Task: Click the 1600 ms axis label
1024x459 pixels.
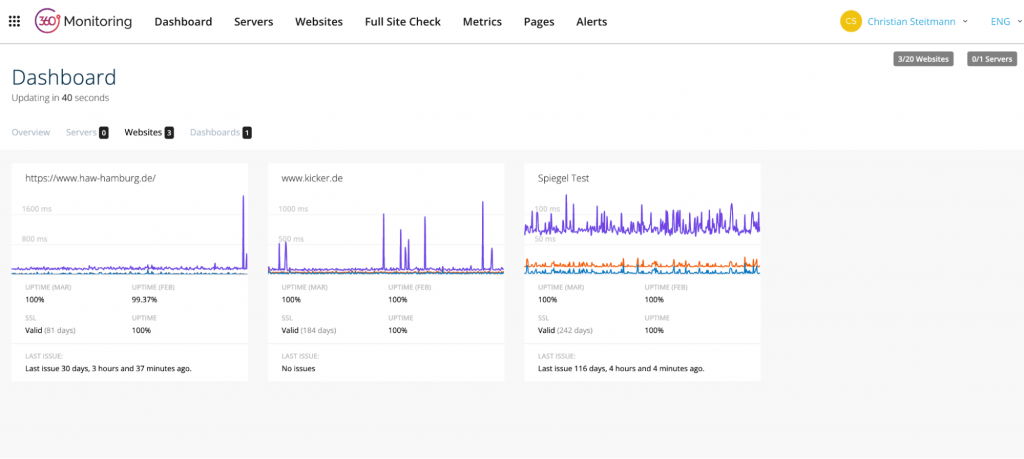Action: [36, 210]
